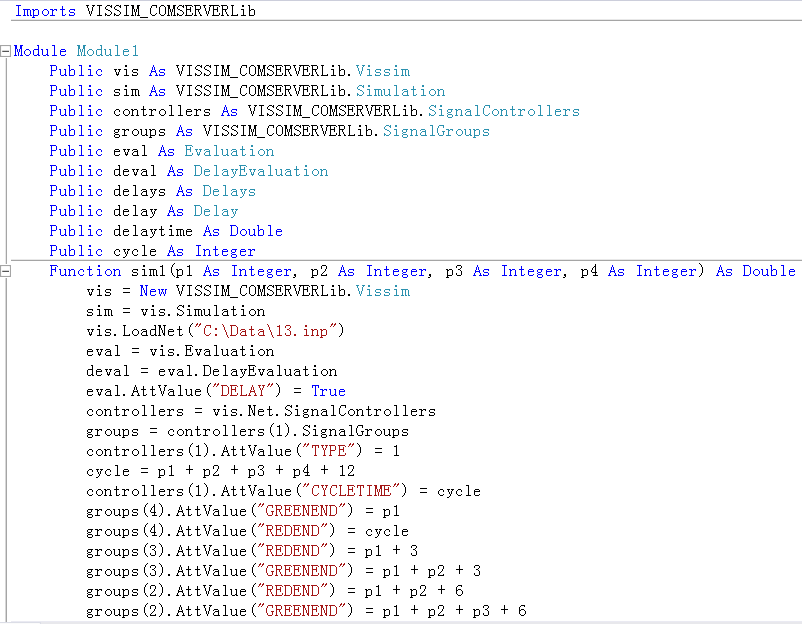This screenshot has height=624, width=802.
Task: Collapse the Module1 block
Action: point(6,51)
